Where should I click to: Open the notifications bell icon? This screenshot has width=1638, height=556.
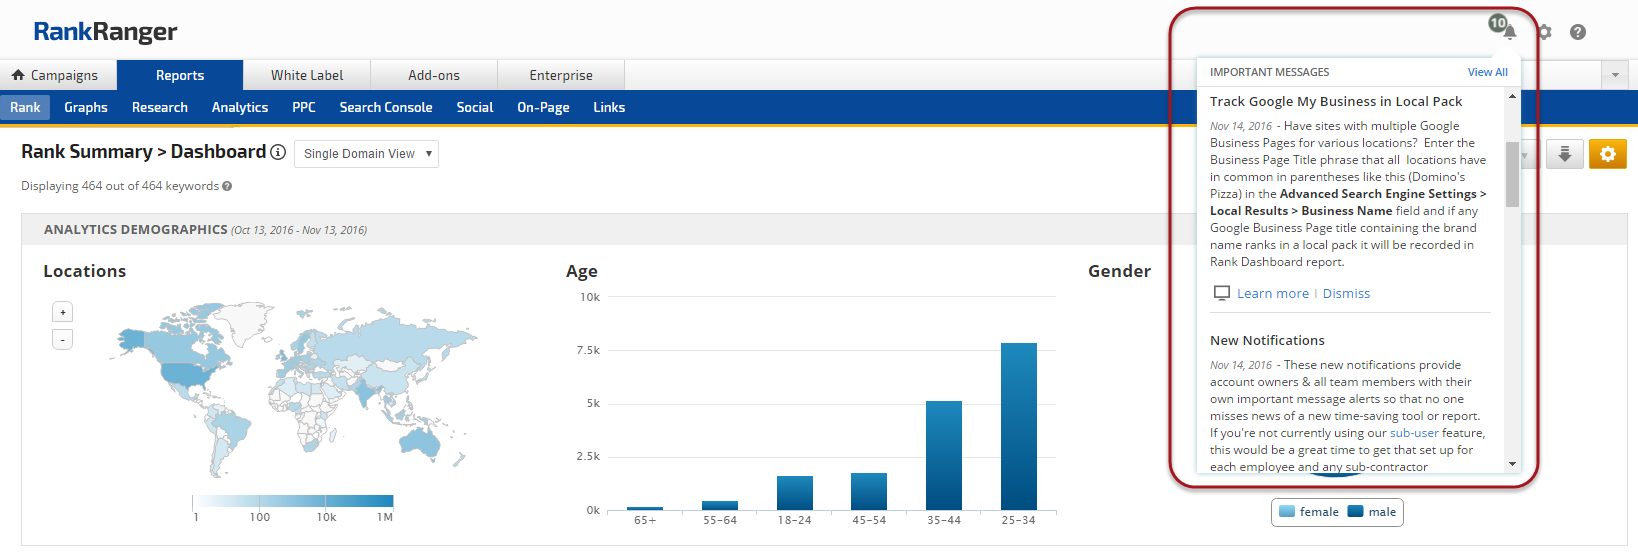pyautogui.click(x=1507, y=31)
